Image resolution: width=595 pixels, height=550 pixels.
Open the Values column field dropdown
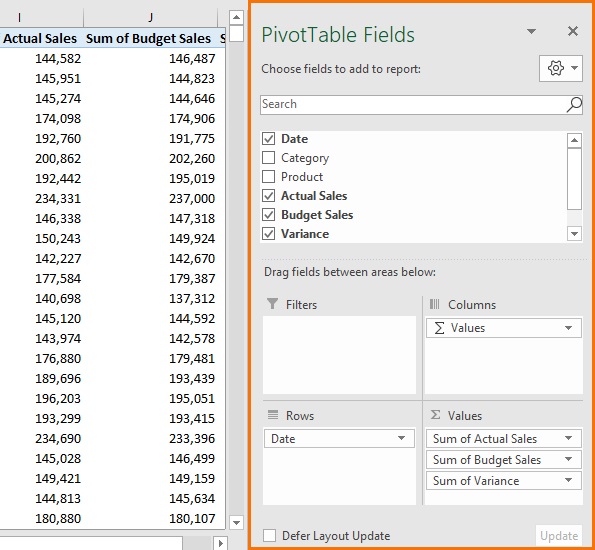coord(568,328)
